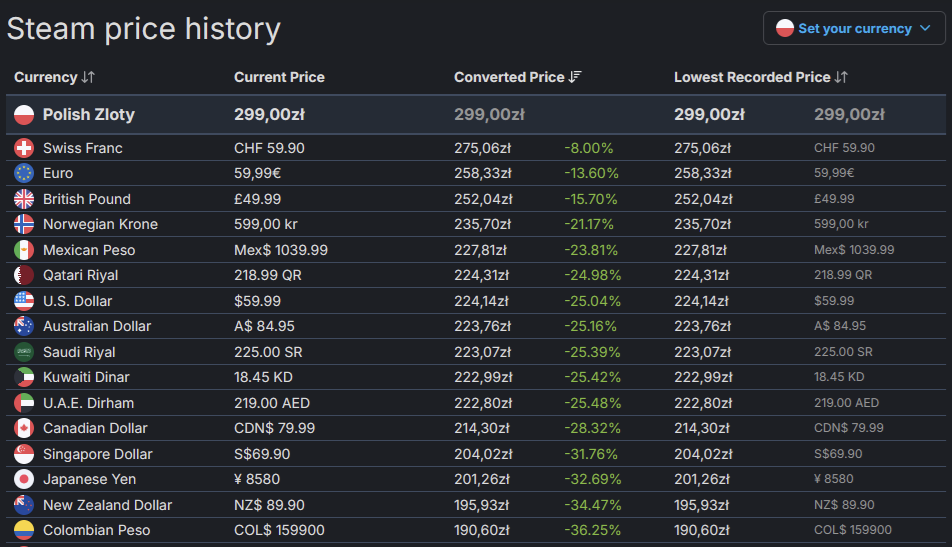Screen dimensions: 952x547
Task: Click the Japanese Yen flag icon
Action: (x=24, y=480)
